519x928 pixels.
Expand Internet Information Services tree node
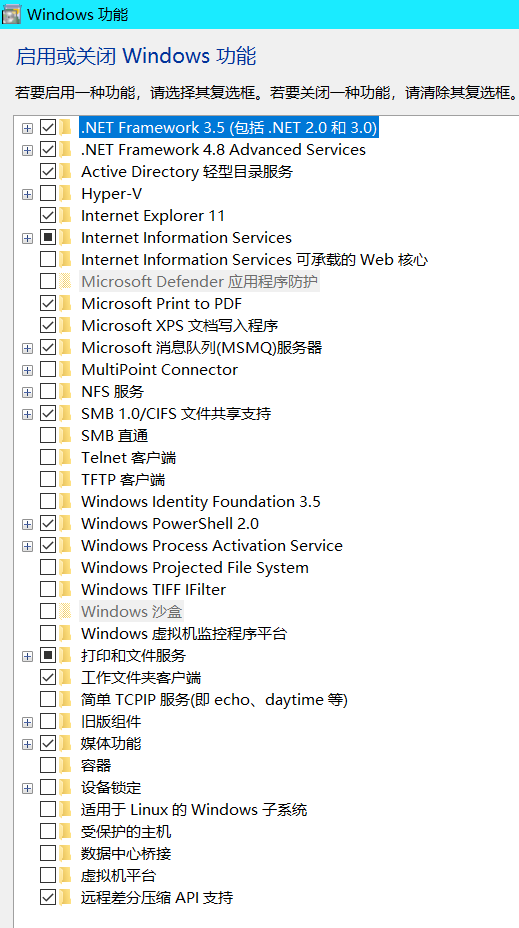27,238
